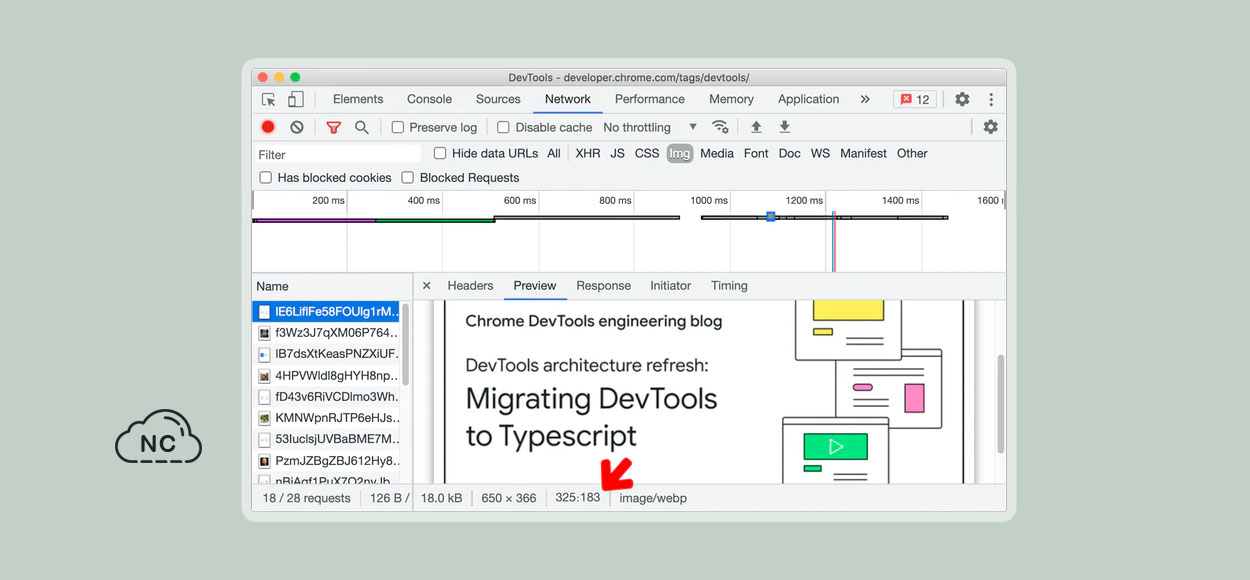
Task: Show more tabs via double chevron
Action: [x=865, y=99]
